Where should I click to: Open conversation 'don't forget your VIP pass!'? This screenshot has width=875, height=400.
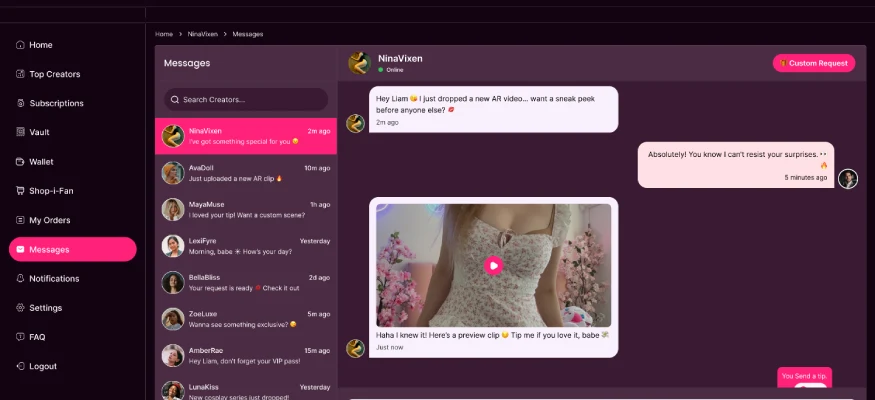[x=246, y=355]
